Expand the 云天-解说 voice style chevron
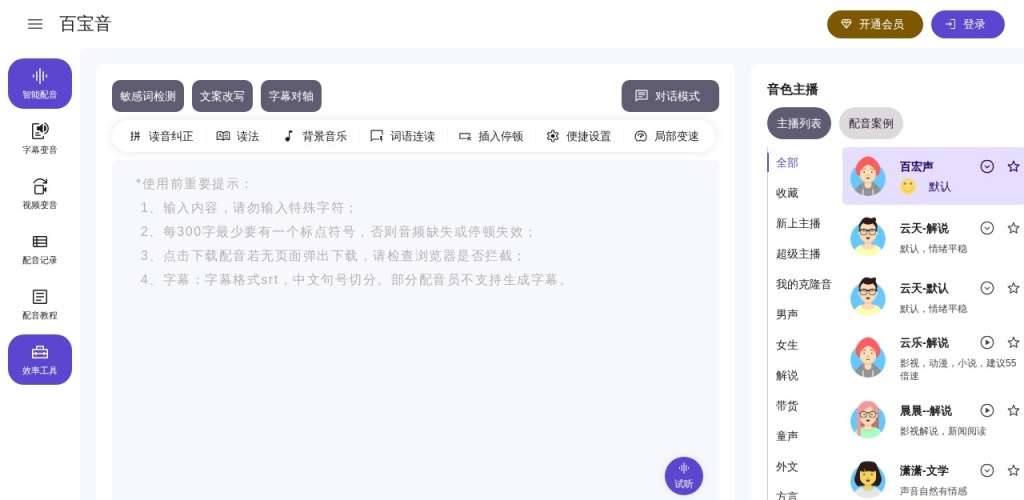Viewport: 1024px width, 500px height. tap(987, 228)
